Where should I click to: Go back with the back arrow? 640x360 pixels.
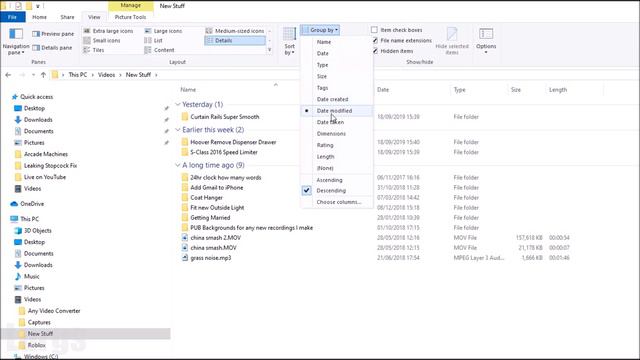[8, 75]
